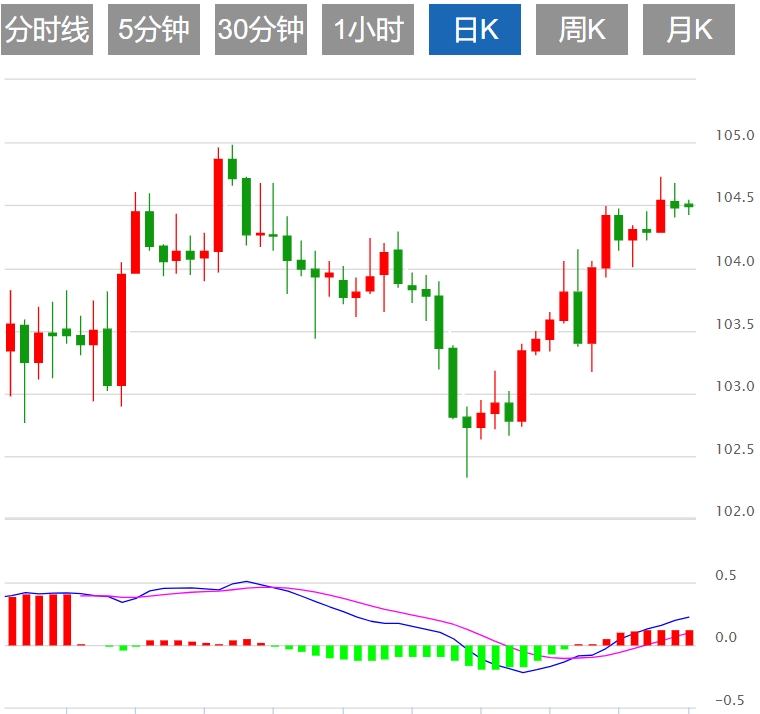Click the 104.5 price axis label

735,198
